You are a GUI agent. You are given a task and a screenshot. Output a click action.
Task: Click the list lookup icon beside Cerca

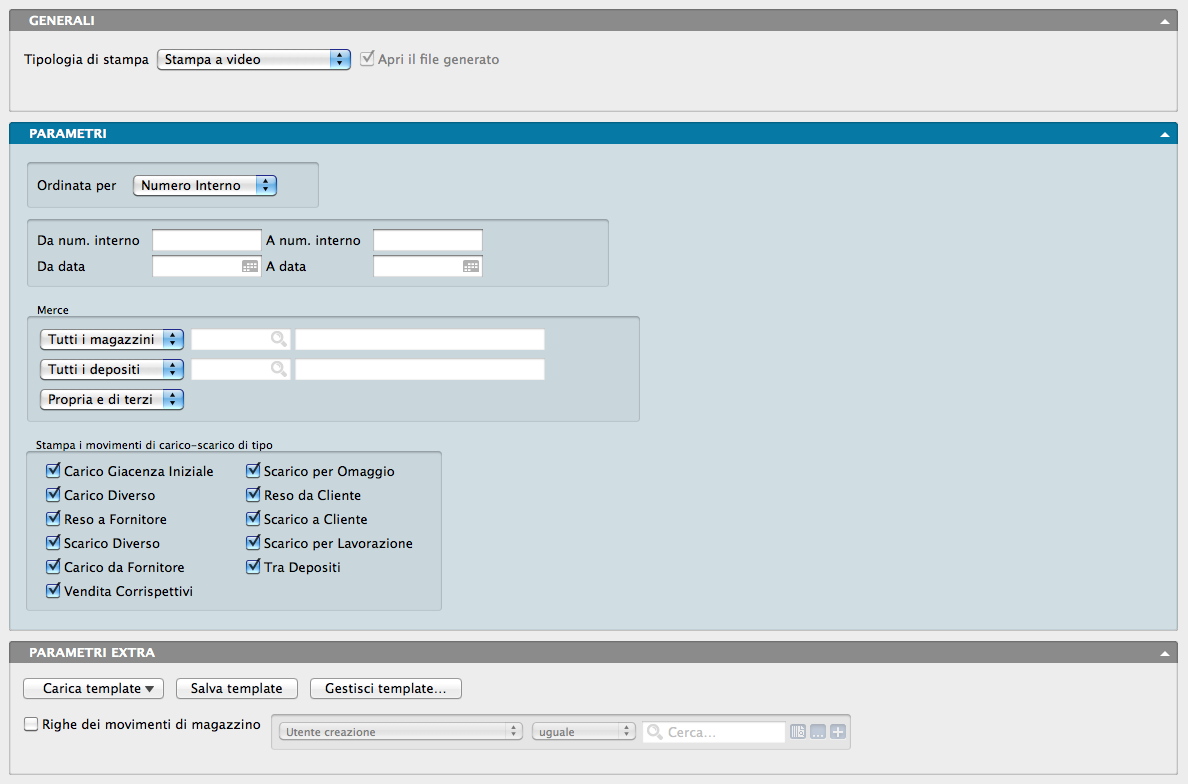pos(797,732)
